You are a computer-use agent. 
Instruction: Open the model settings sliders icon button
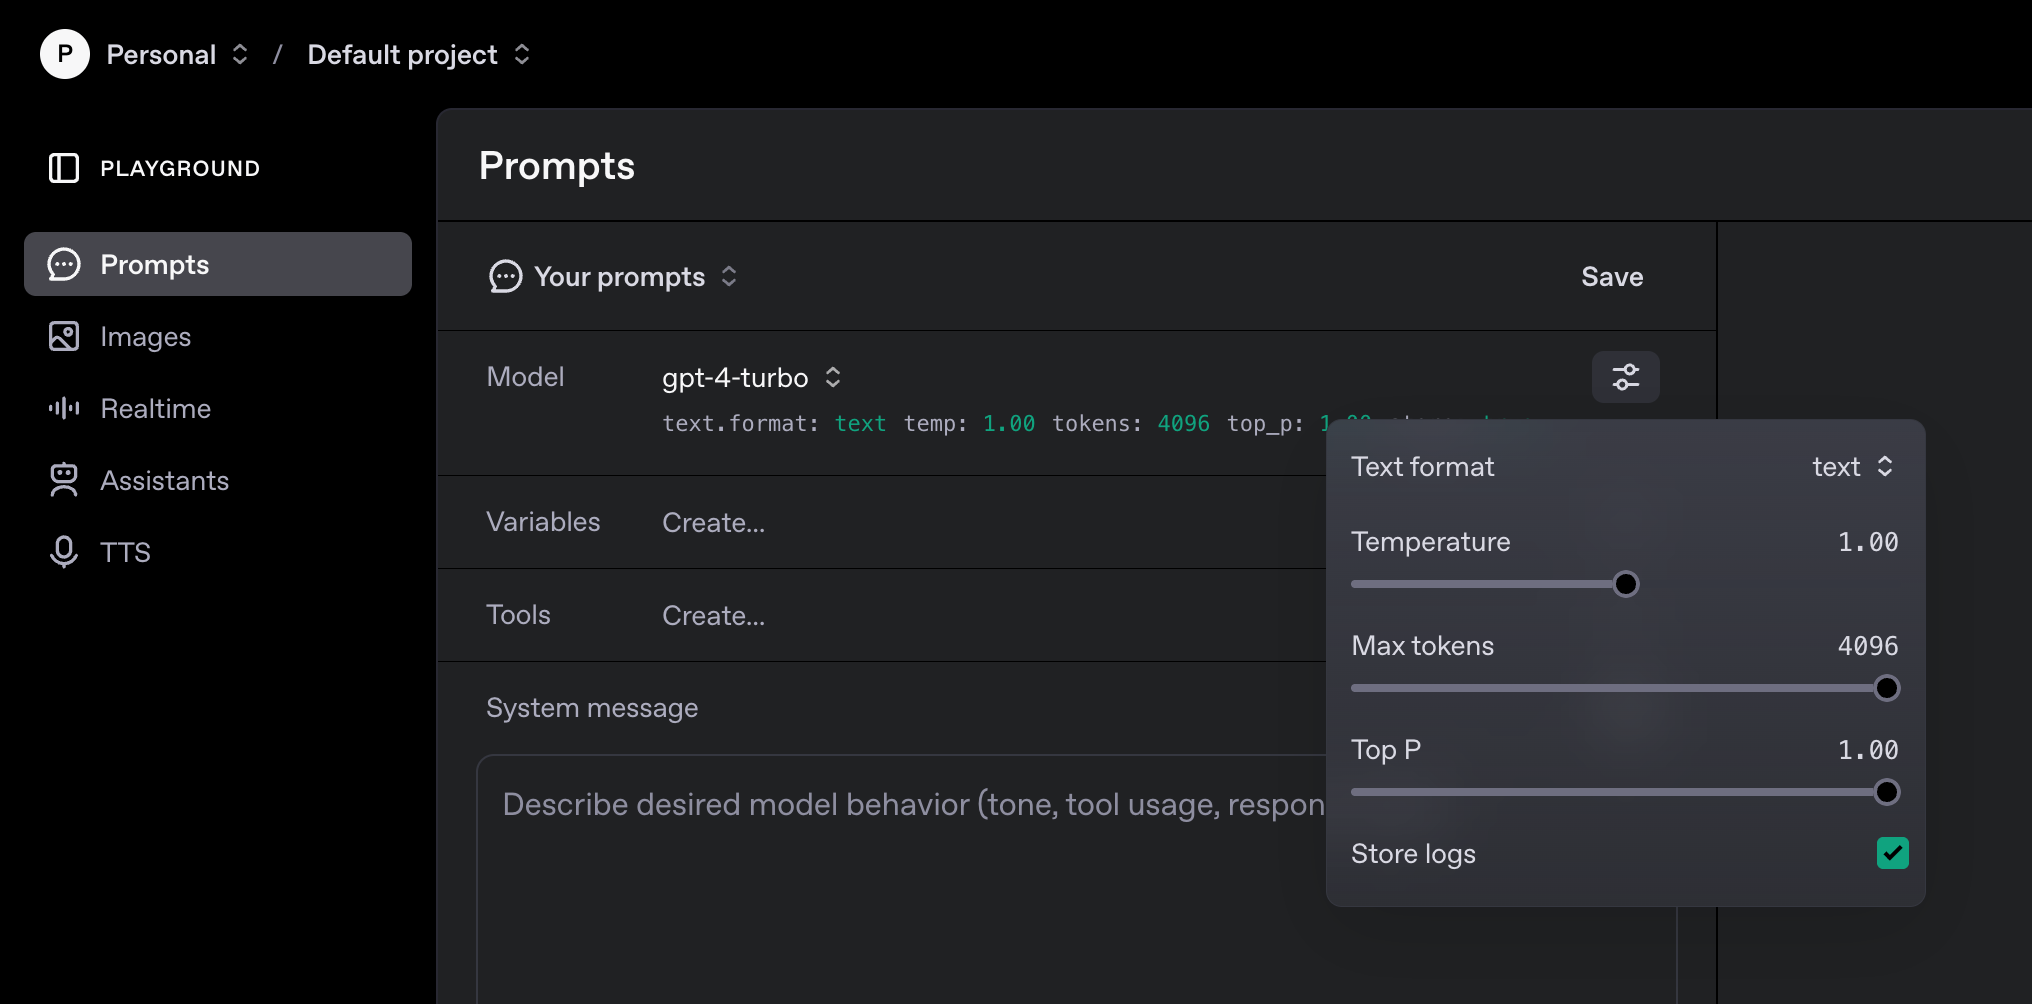1626,377
